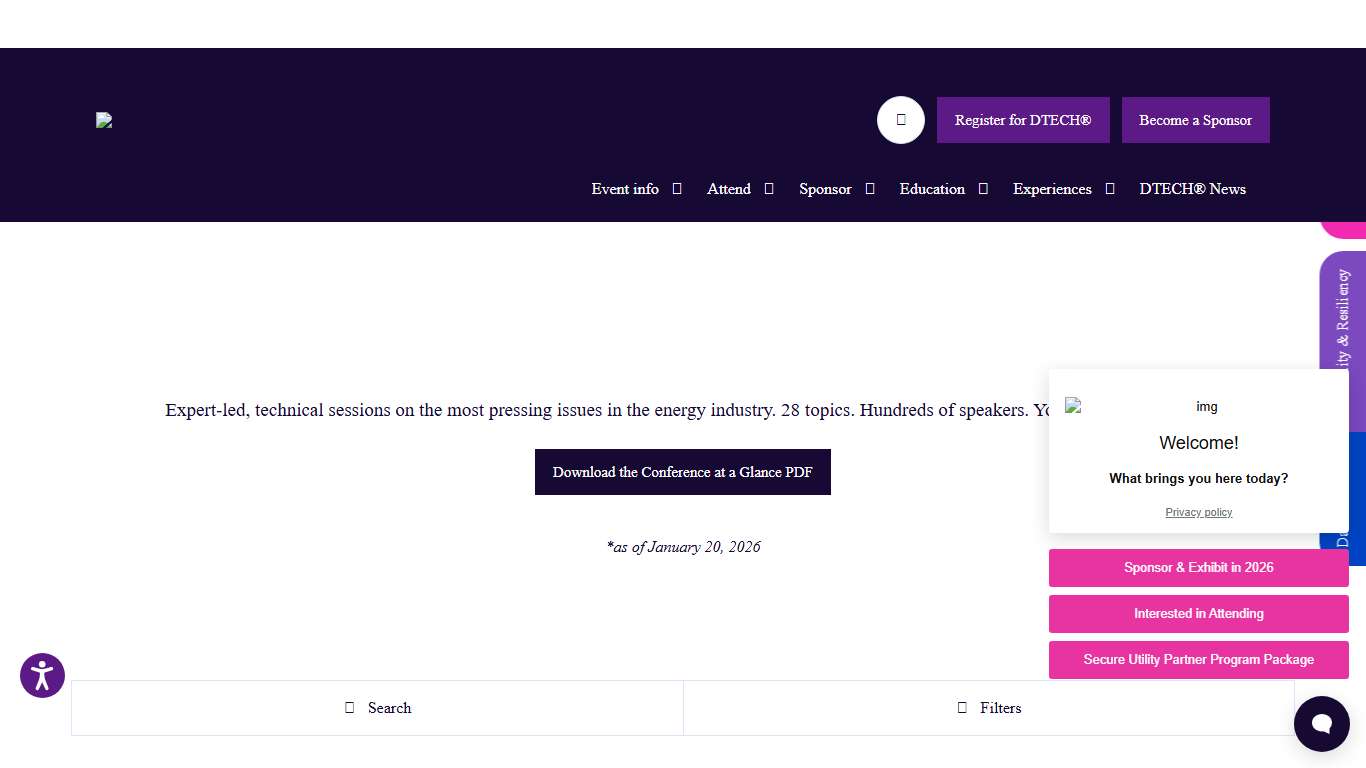Switch to the Filters tab
The width and height of the screenshot is (1366, 768).
(989, 708)
